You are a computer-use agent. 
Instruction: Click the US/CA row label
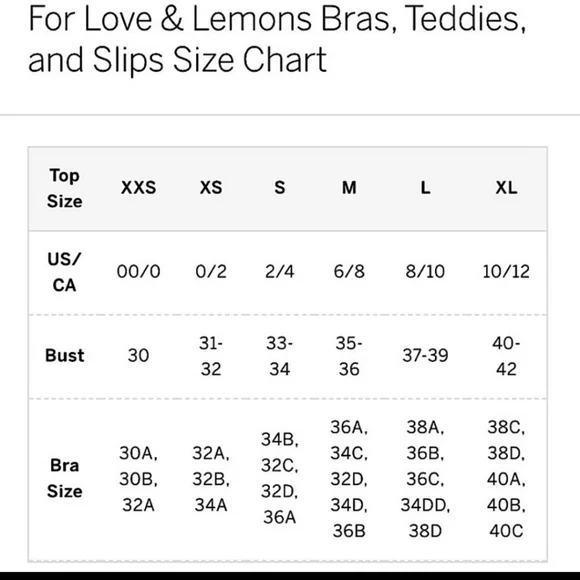click(x=64, y=272)
